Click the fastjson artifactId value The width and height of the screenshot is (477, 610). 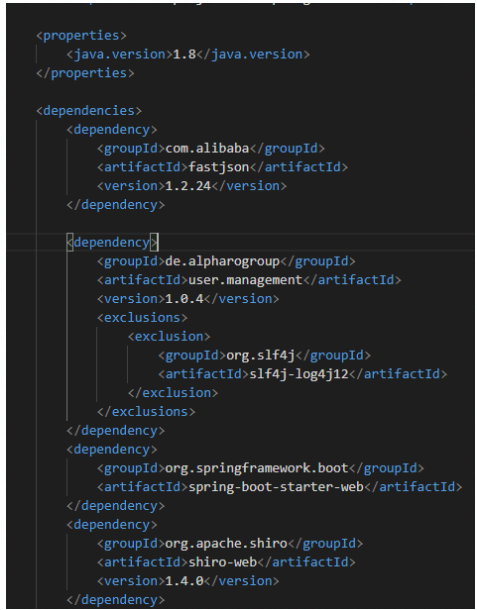(x=219, y=167)
